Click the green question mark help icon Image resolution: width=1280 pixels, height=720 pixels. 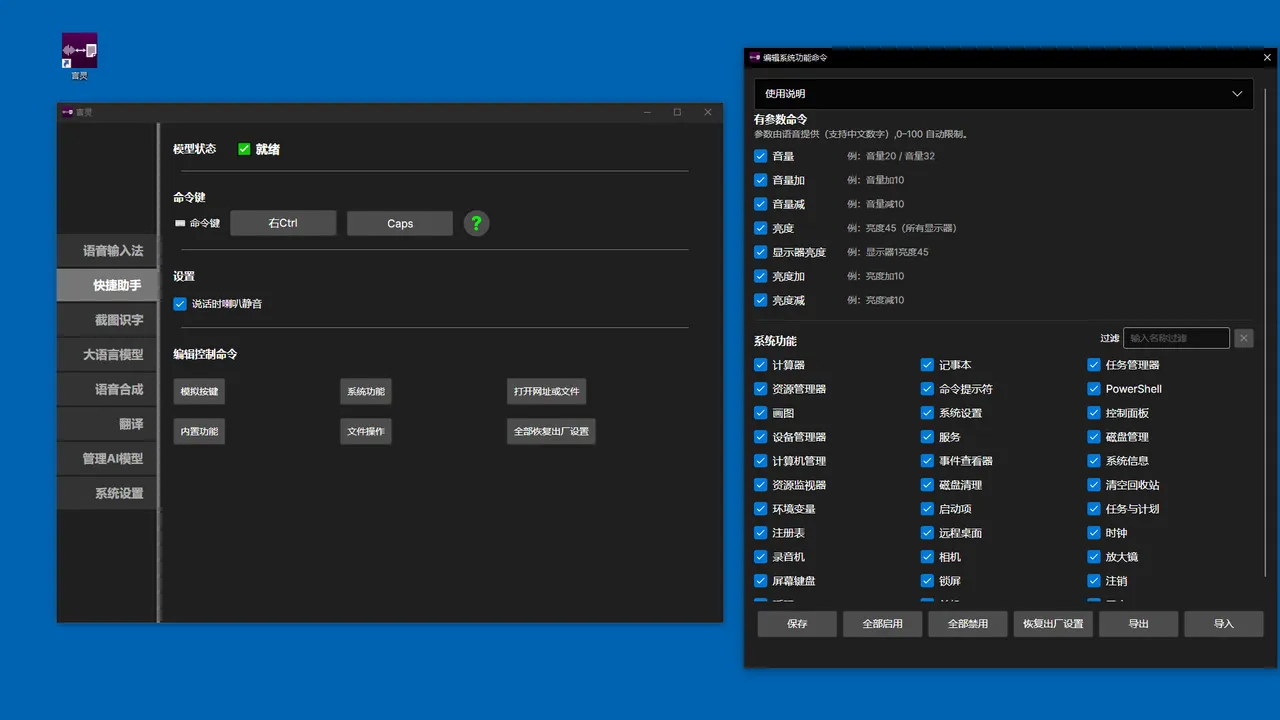point(477,223)
